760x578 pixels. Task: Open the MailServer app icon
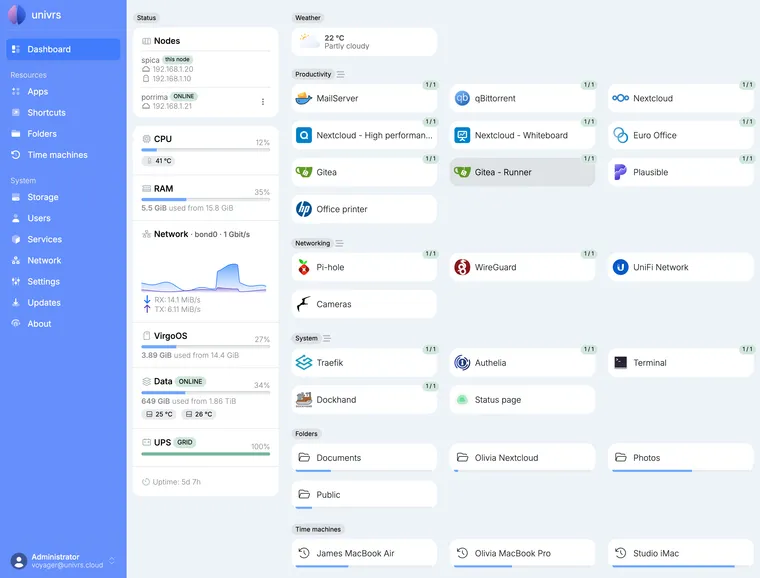click(303, 98)
